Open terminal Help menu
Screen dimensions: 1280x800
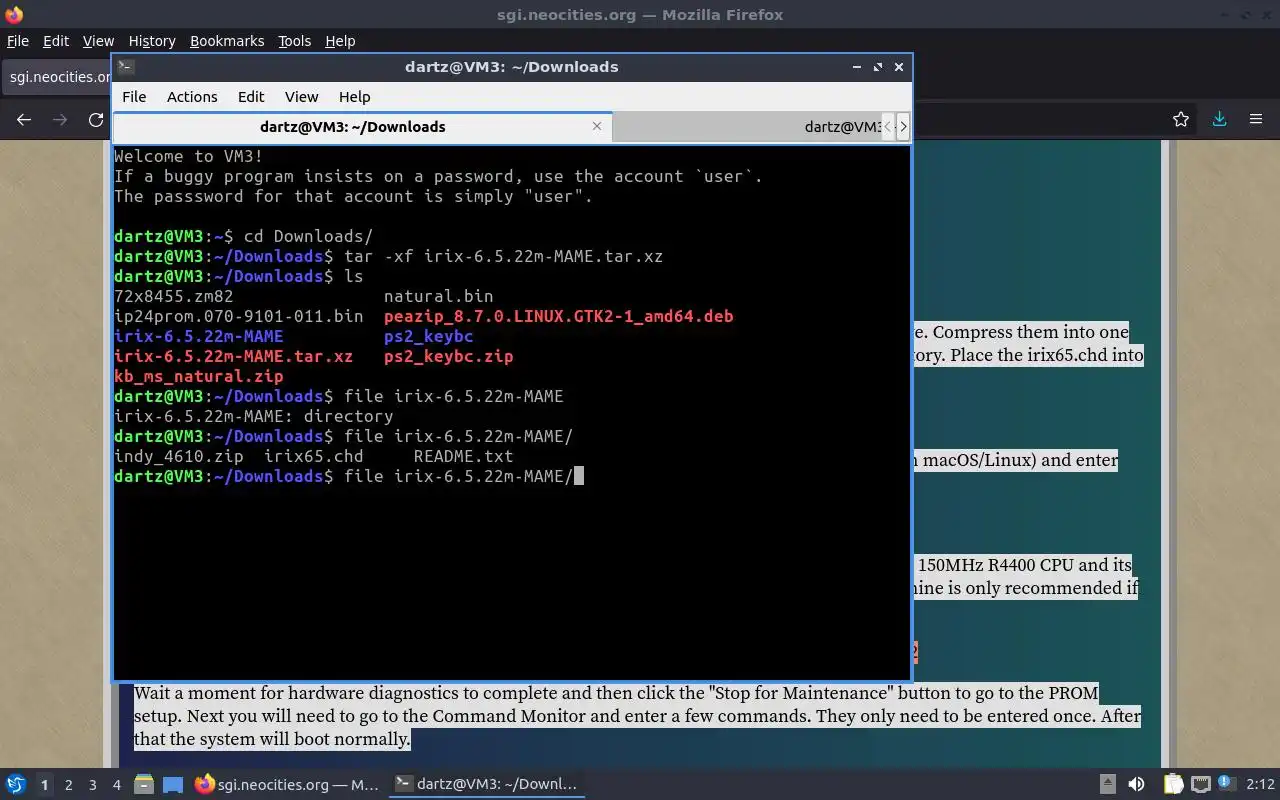click(354, 97)
